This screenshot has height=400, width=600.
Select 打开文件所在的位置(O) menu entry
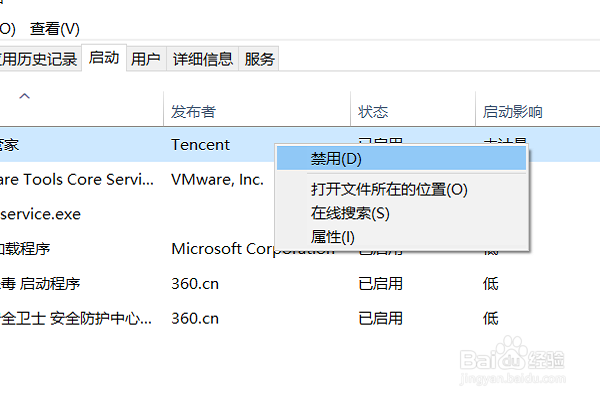(389, 188)
